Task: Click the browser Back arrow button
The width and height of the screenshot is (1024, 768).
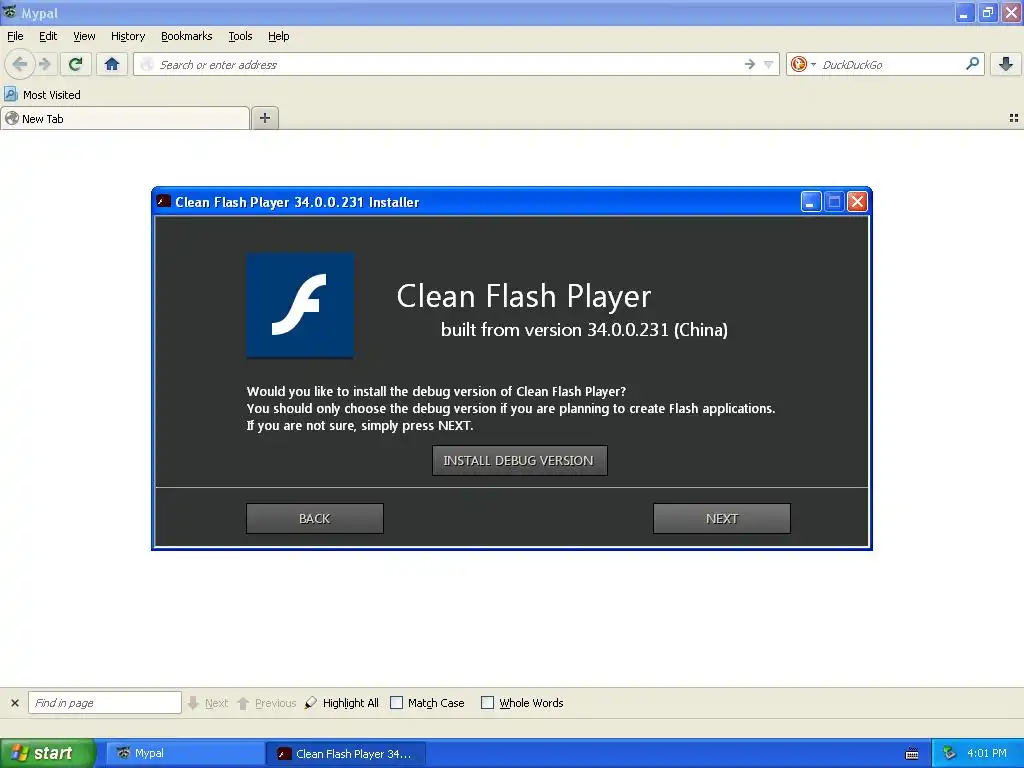Action: [20, 64]
